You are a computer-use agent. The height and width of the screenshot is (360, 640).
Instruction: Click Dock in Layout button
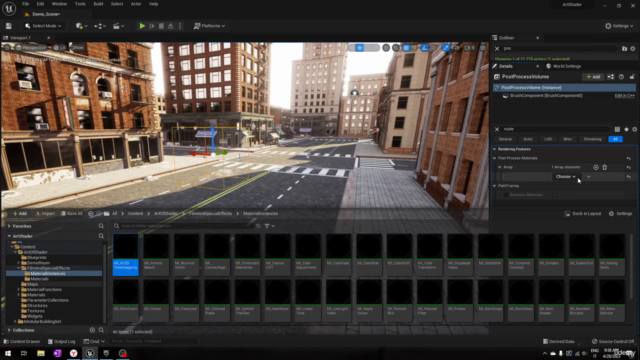(583, 213)
